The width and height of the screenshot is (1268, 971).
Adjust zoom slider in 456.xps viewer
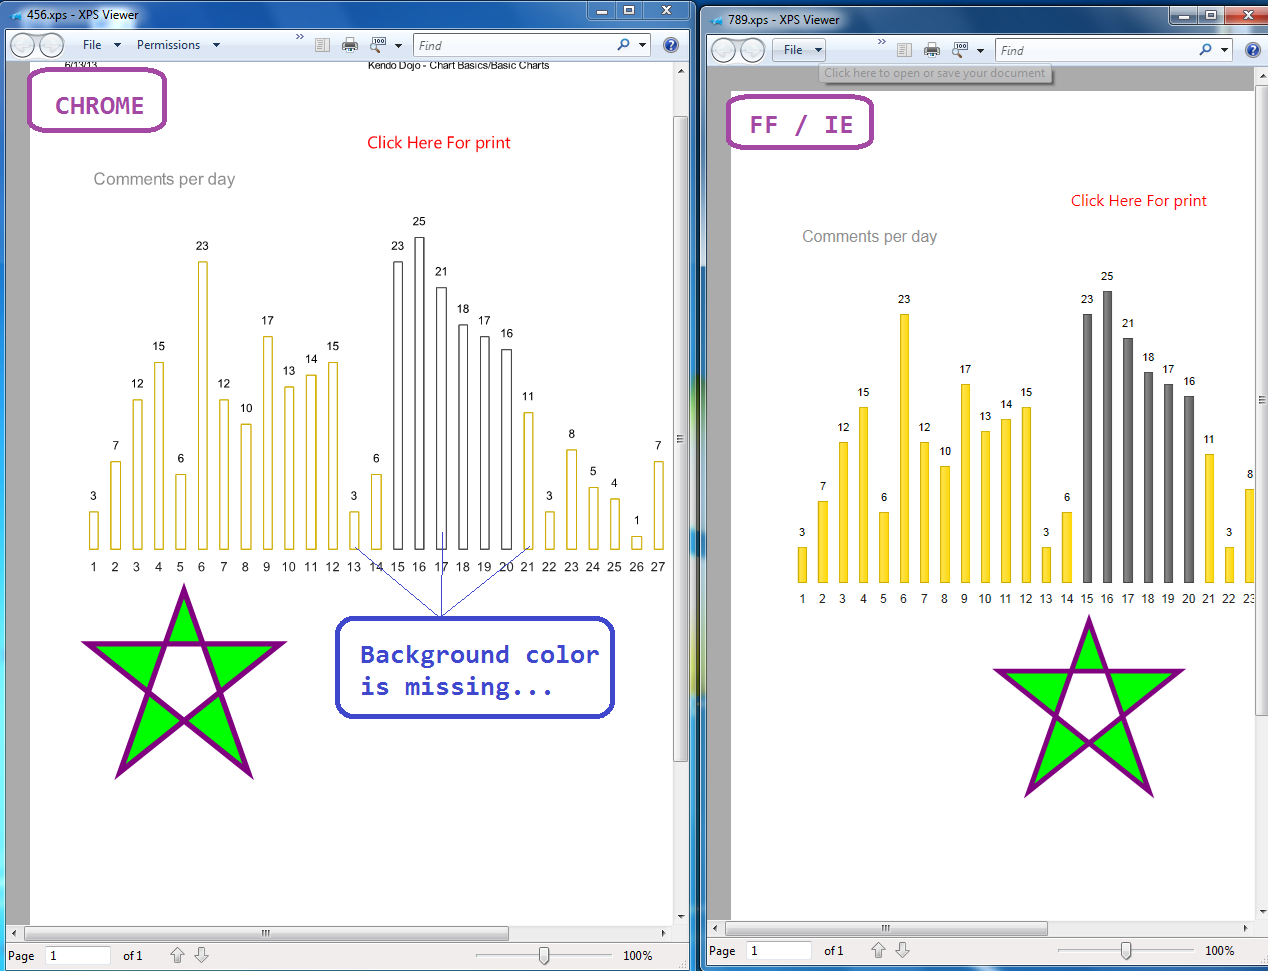tap(544, 956)
